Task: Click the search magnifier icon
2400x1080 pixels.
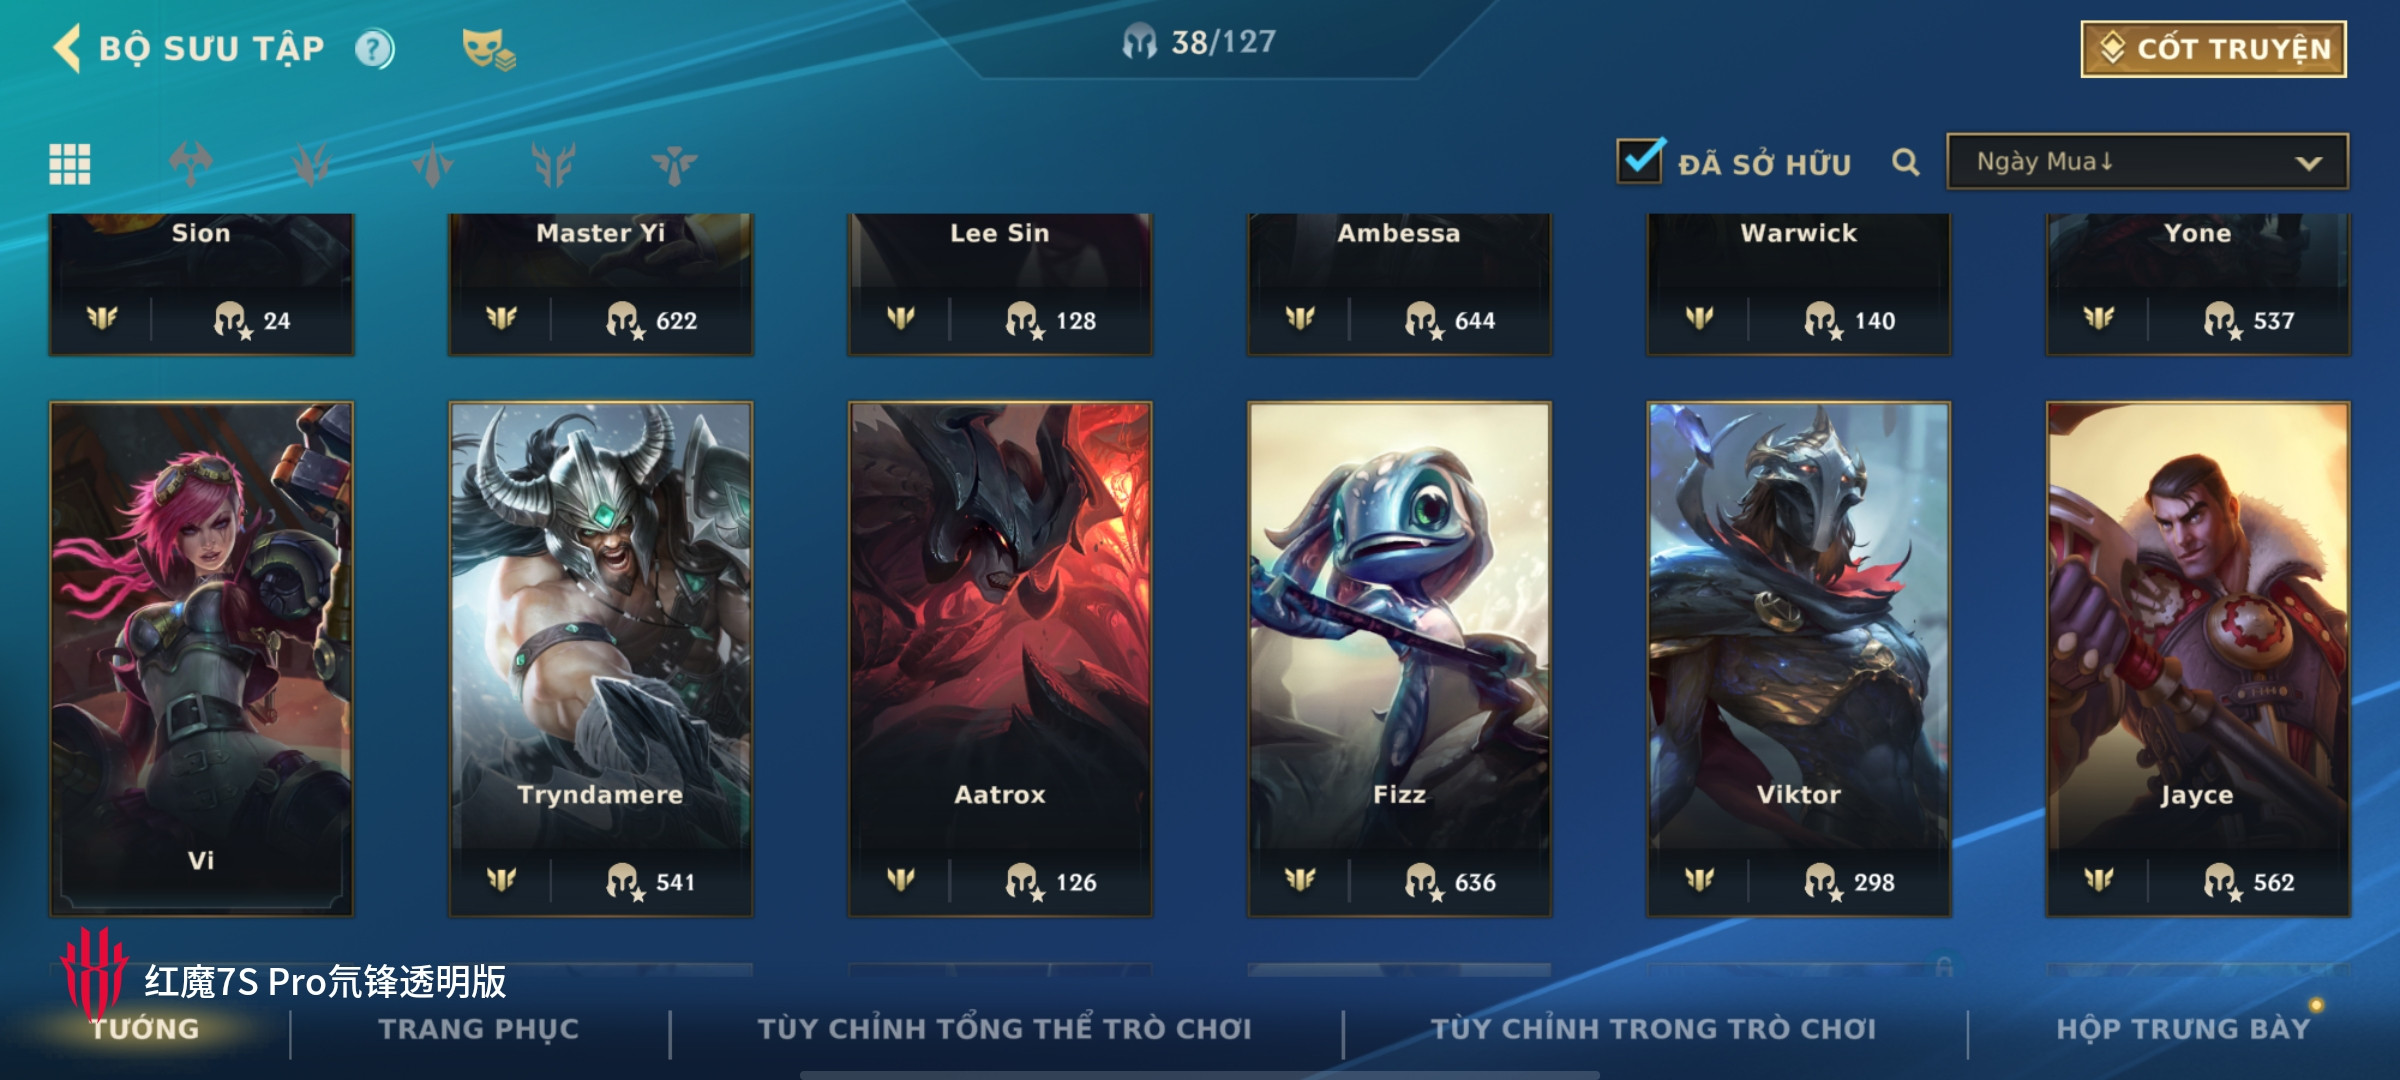Action: coord(1906,162)
